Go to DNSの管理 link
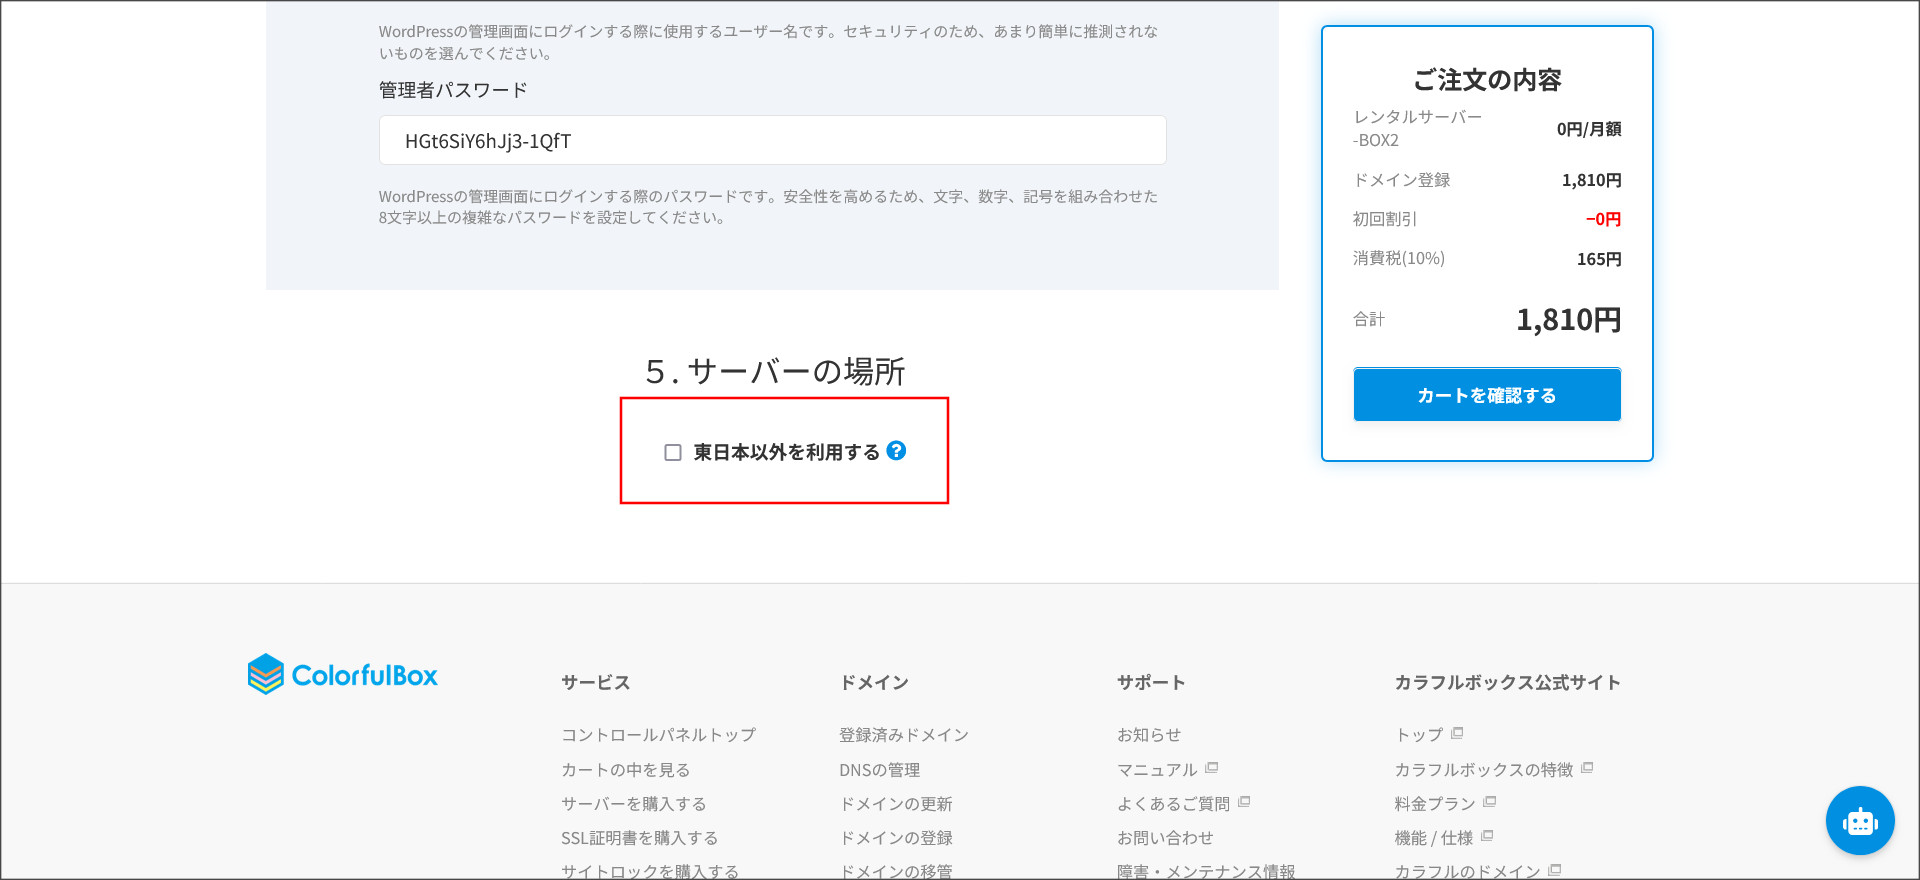The height and width of the screenshot is (880, 1920). click(879, 770)
